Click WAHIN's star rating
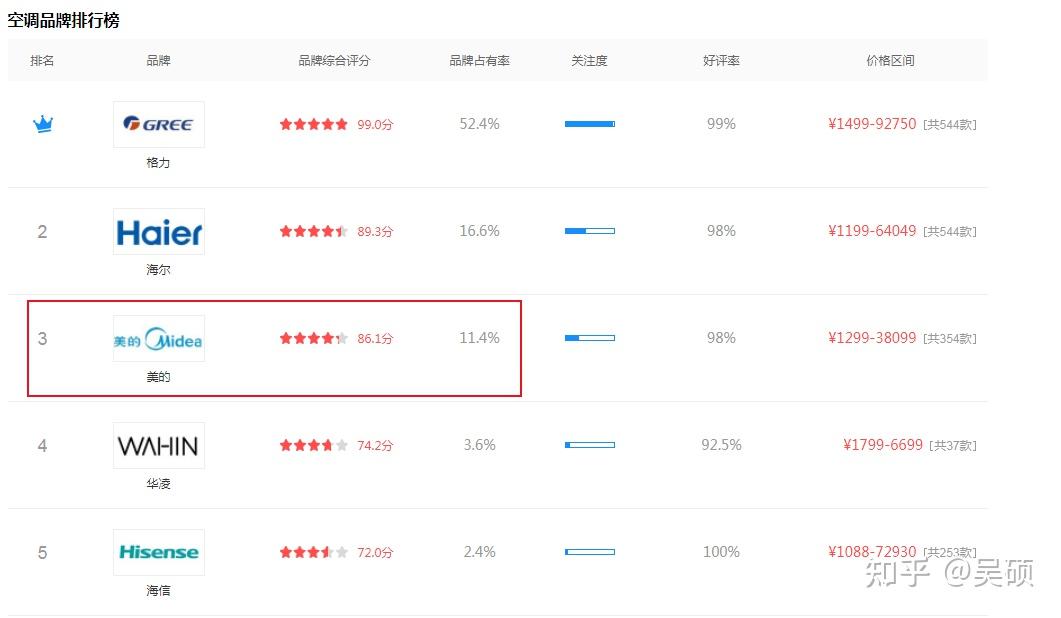This screenshot has width=1061, height=618. [314, 445]
